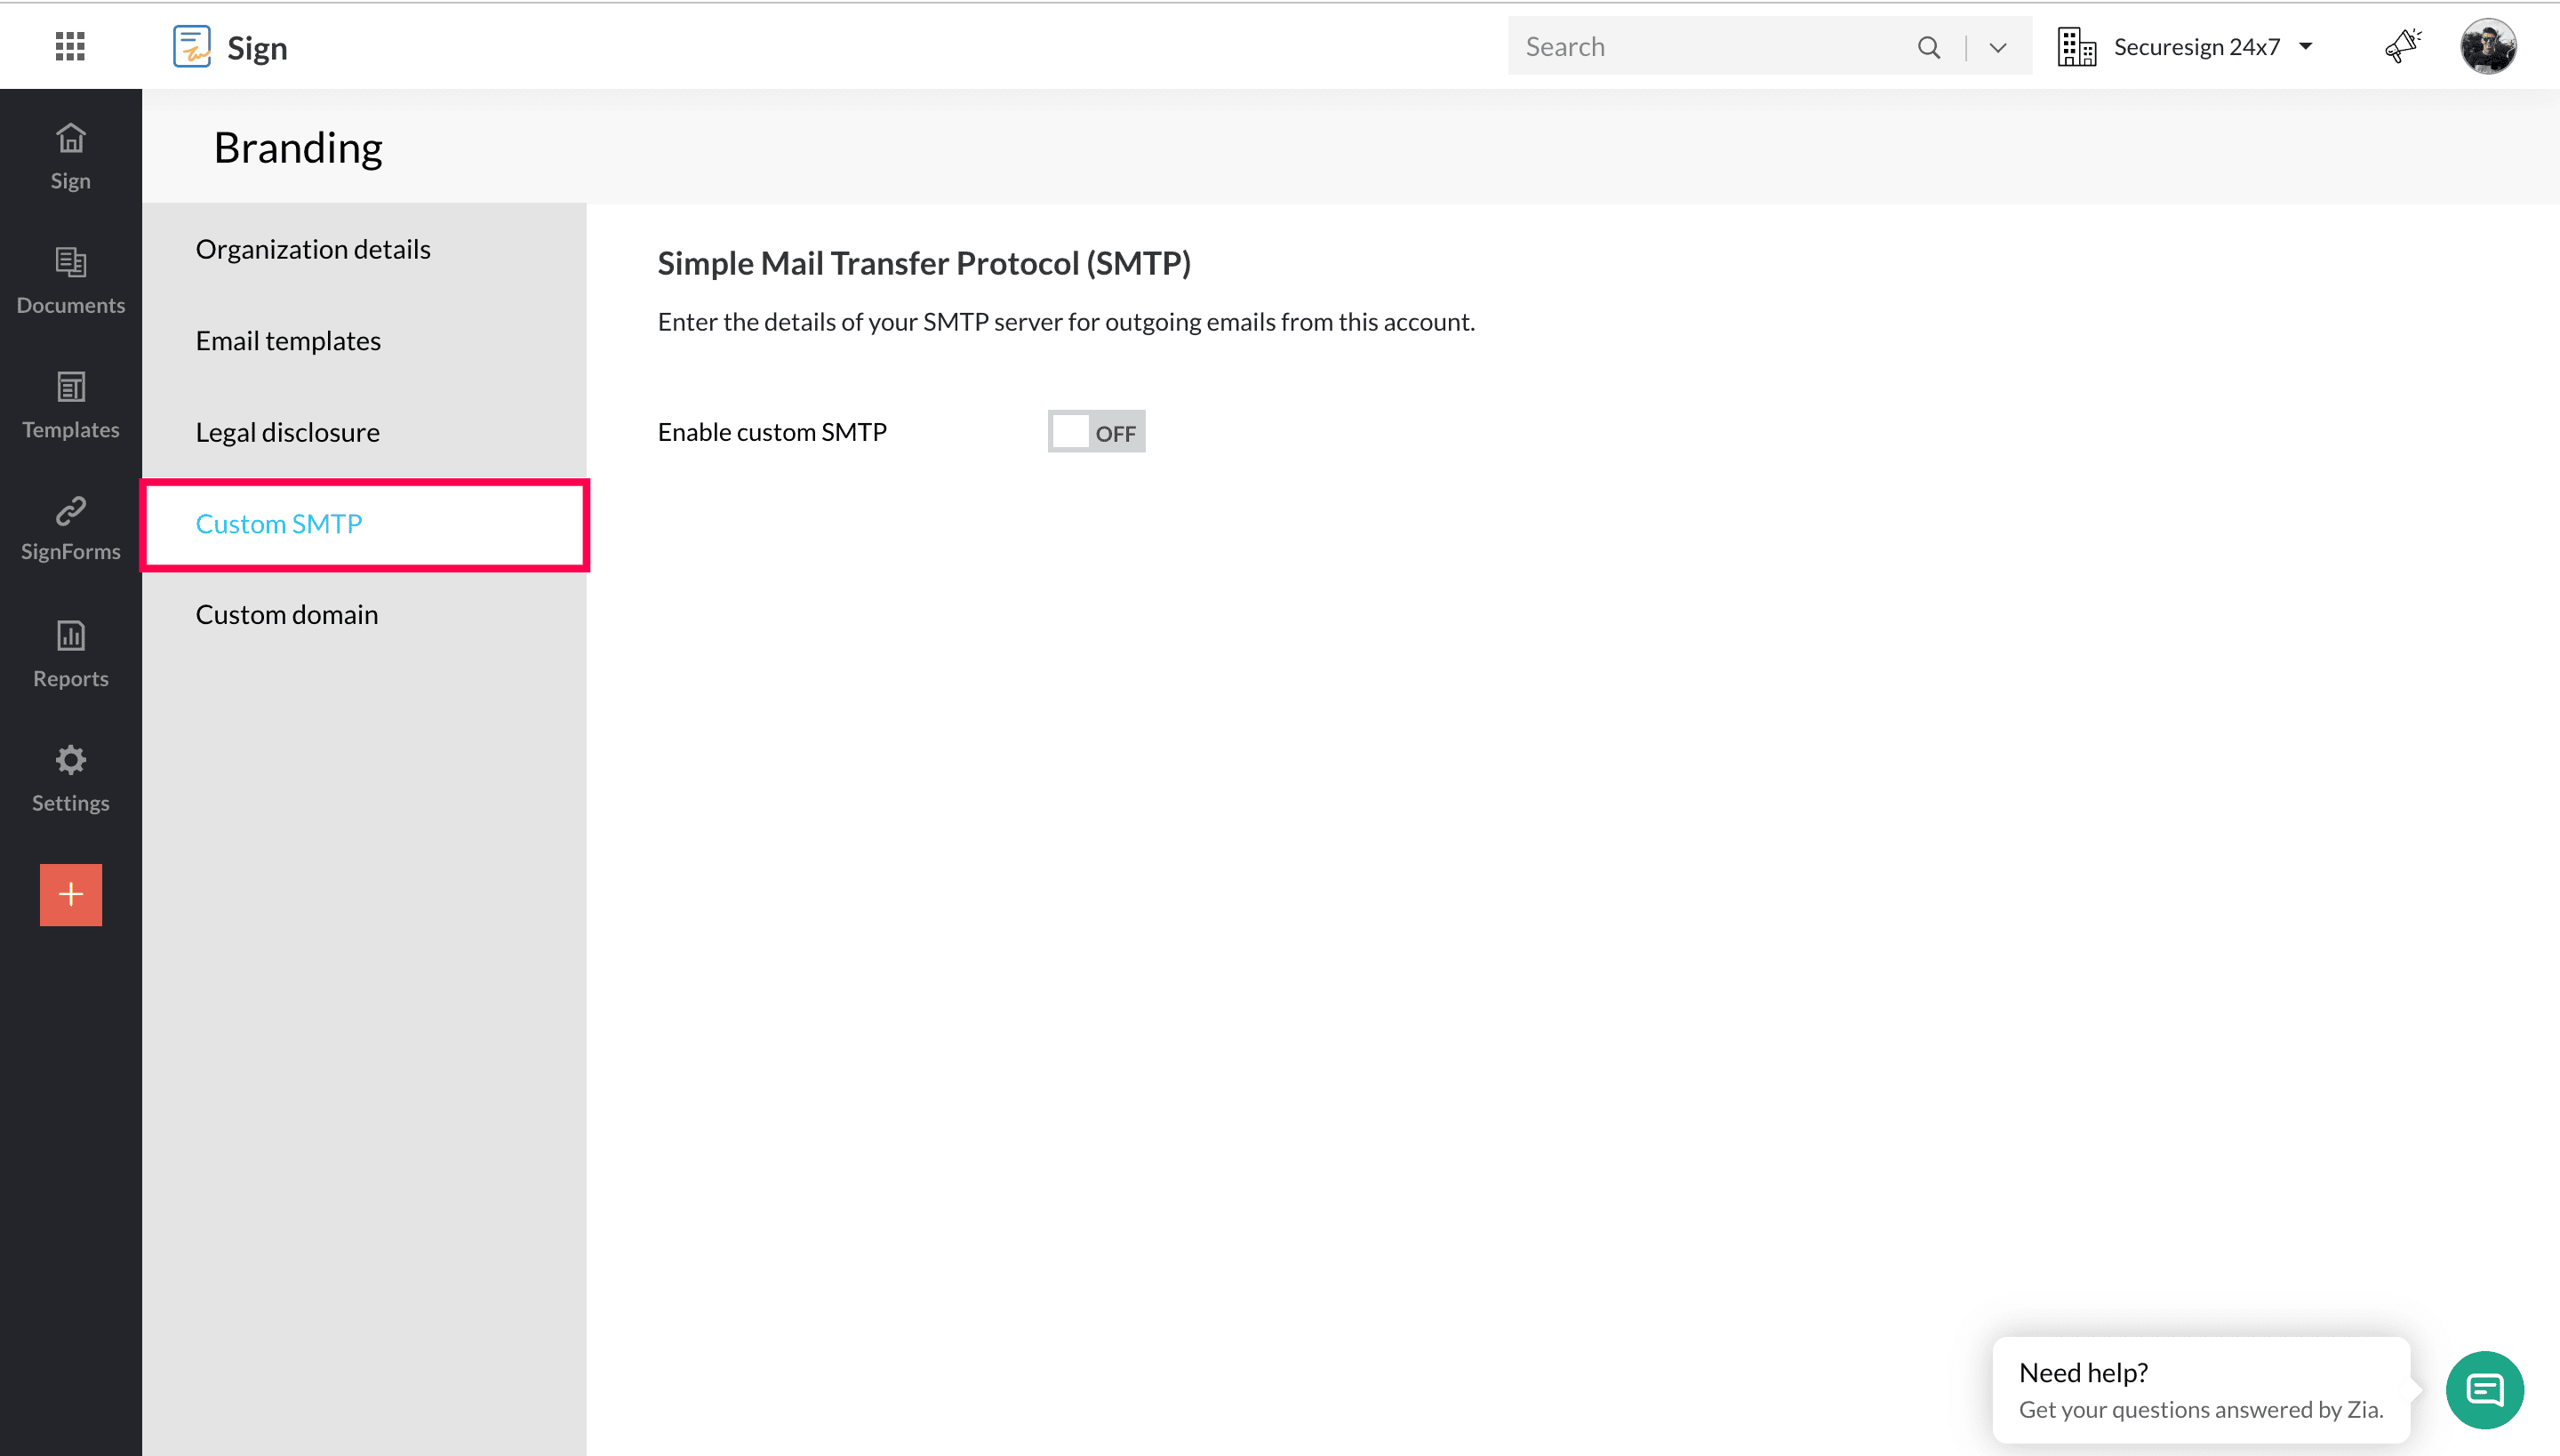The height and width of the screenshot is (1456, 2560).
Task: Open Legal disclosure section
Action: tap(287, 432)
